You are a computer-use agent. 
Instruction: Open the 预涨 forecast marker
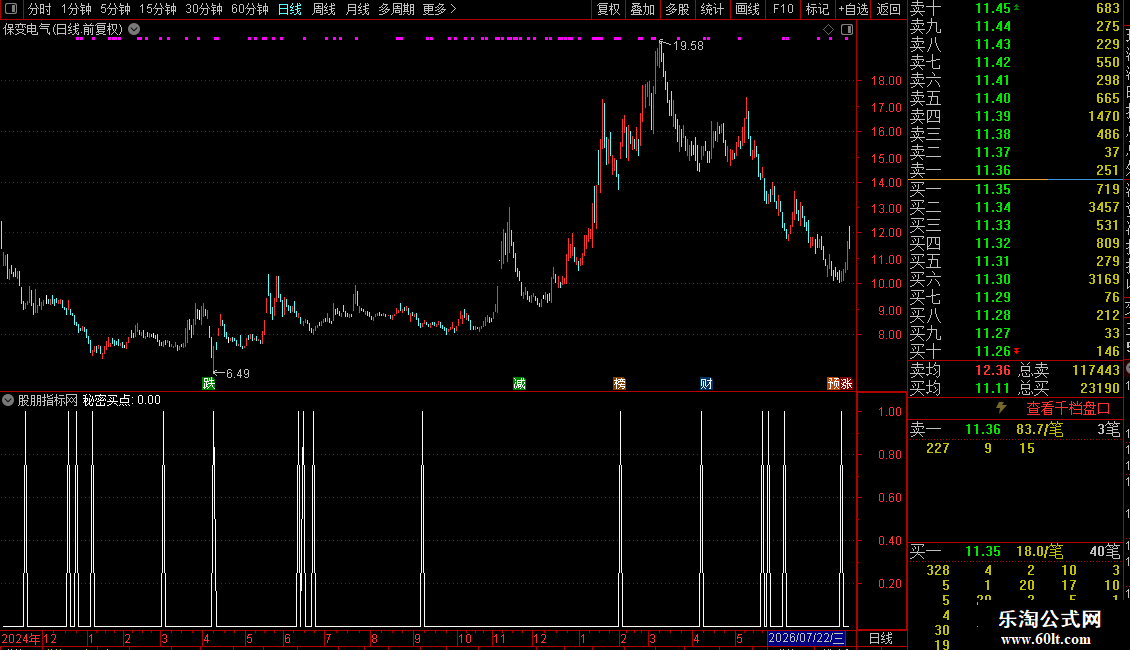840,383
